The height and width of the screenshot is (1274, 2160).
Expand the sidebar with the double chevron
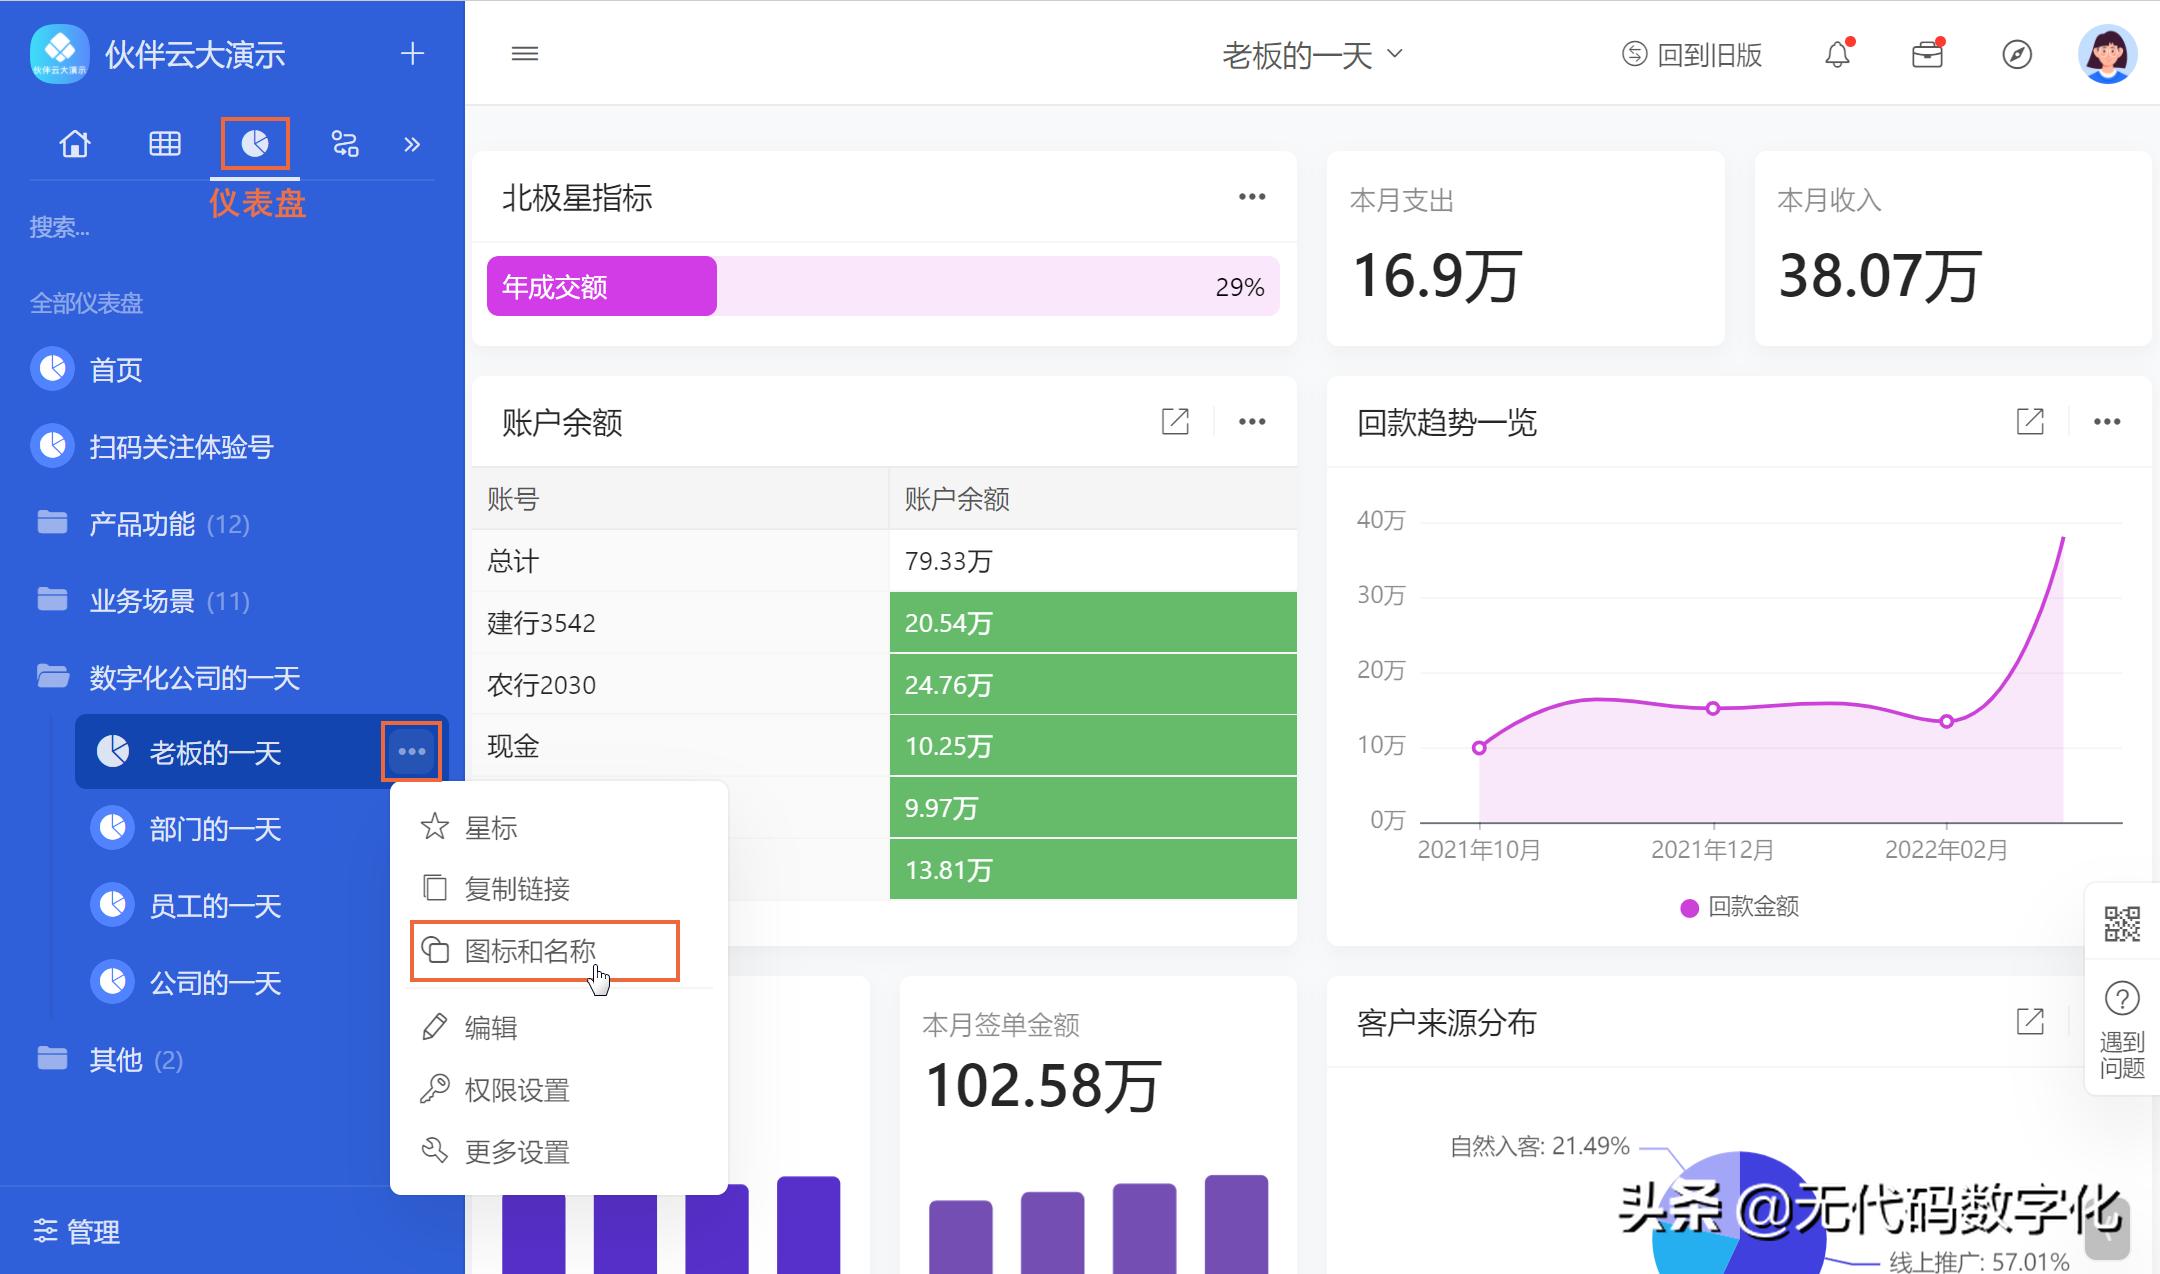pyautogui.click(x=412, y=142)
